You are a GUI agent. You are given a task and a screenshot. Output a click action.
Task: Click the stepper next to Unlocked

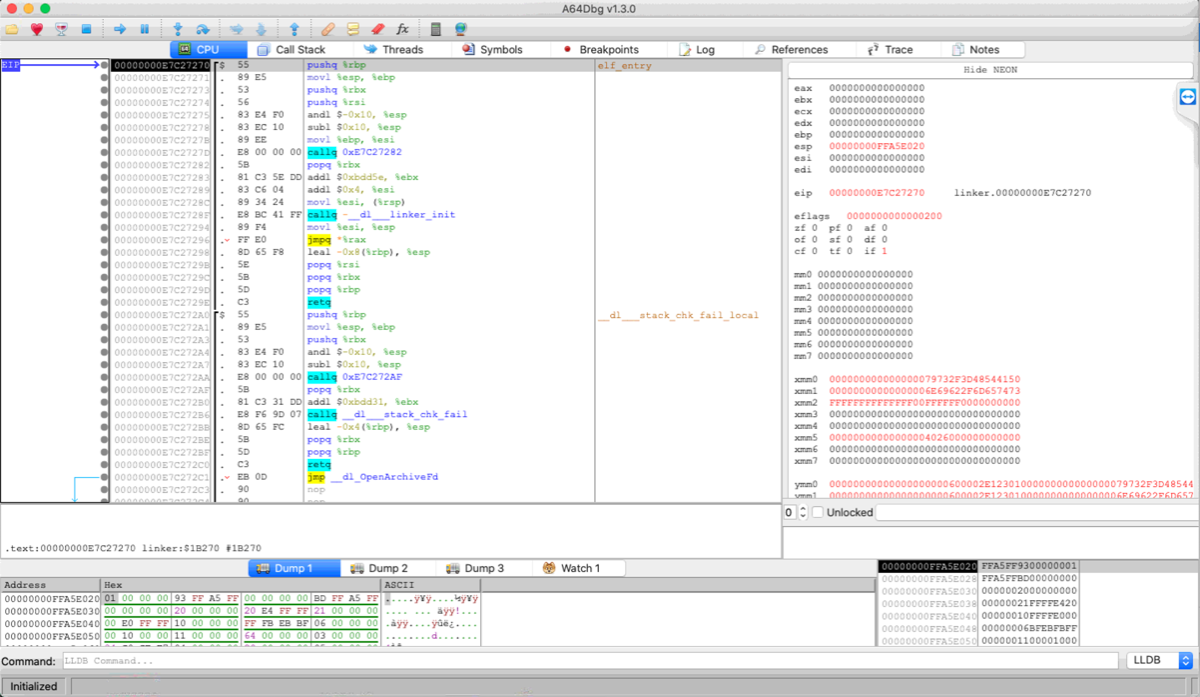click(x=802, y=512)
